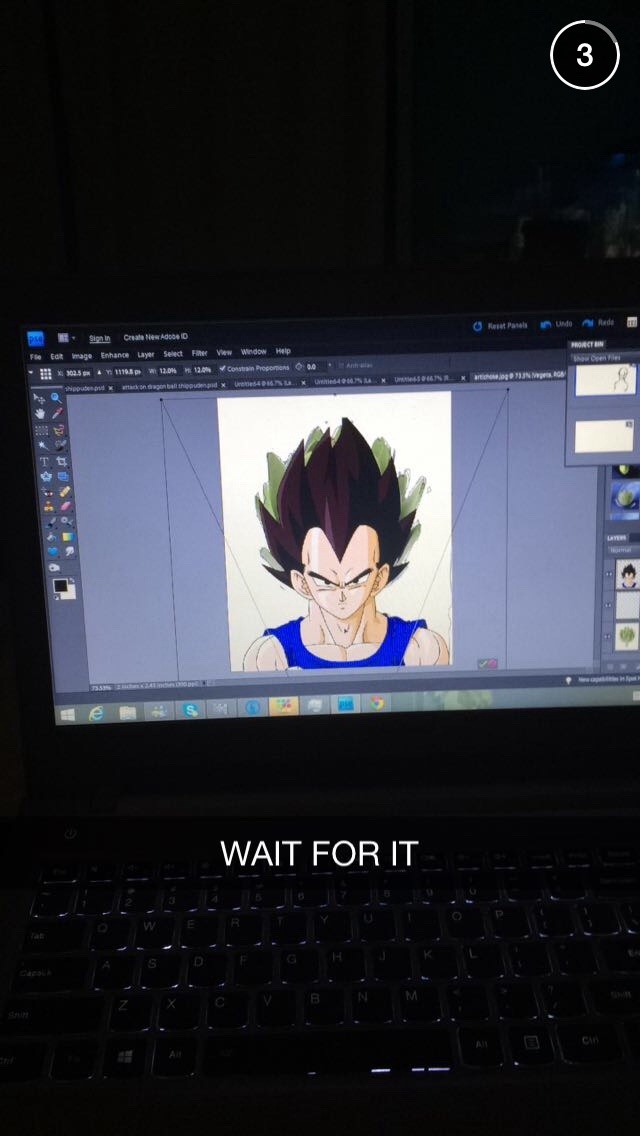Activate the Crop tool
This screenshot has height=1136, width=640.
click(x=61, y=462)
